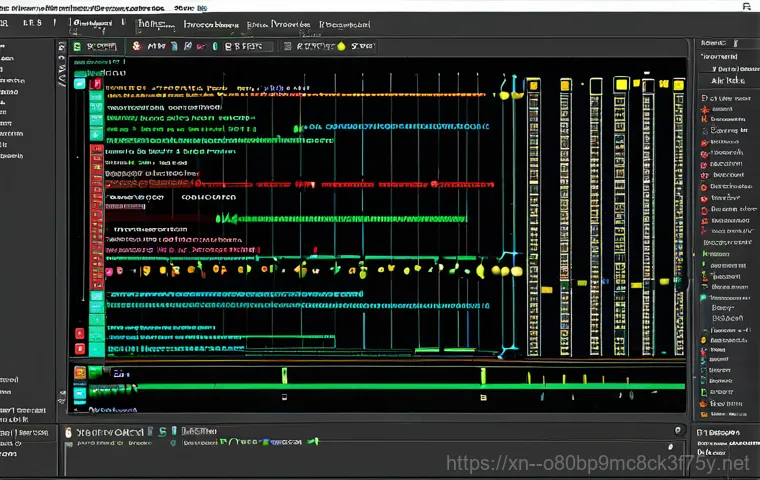Image resolution: width=760 pixels, height=480 pixels.
Task: Click the green square icon starting the toolbar
Action: click(x=77, y=47)
